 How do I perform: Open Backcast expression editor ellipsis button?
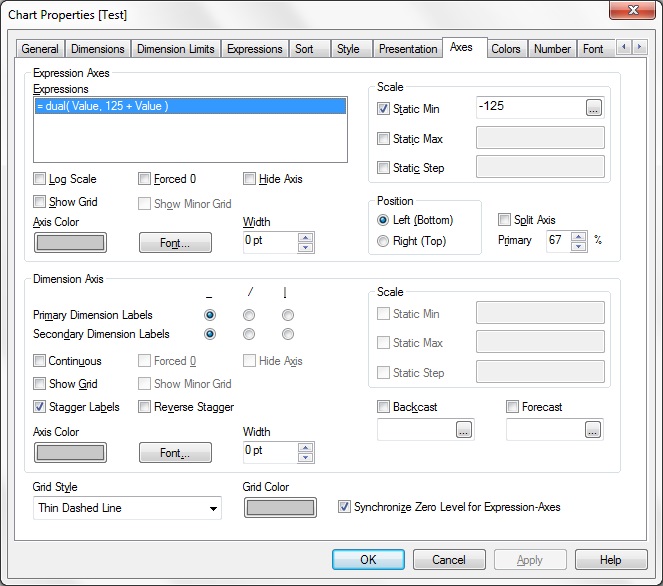(464, 430)
